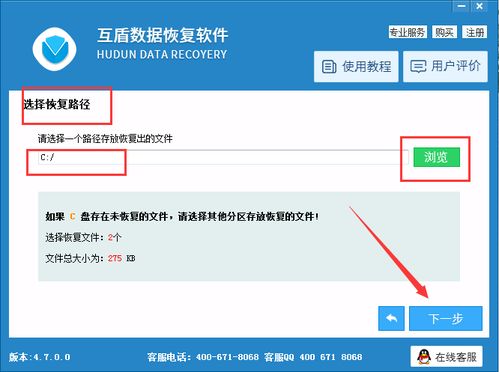Focus the recovery path input field showing C:/
Image resolution: width=499 pixels, height=372 pixels.
click(x=223, y=157)
